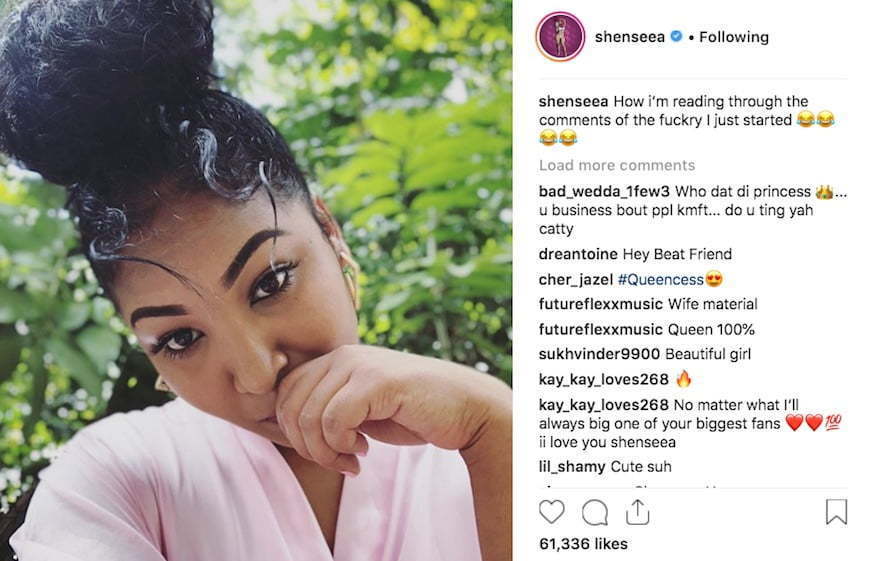Save the post with the bookmark icon
The width and height of the screenshot is (870, 561).
pyautogui.click(x=836, y=512)
